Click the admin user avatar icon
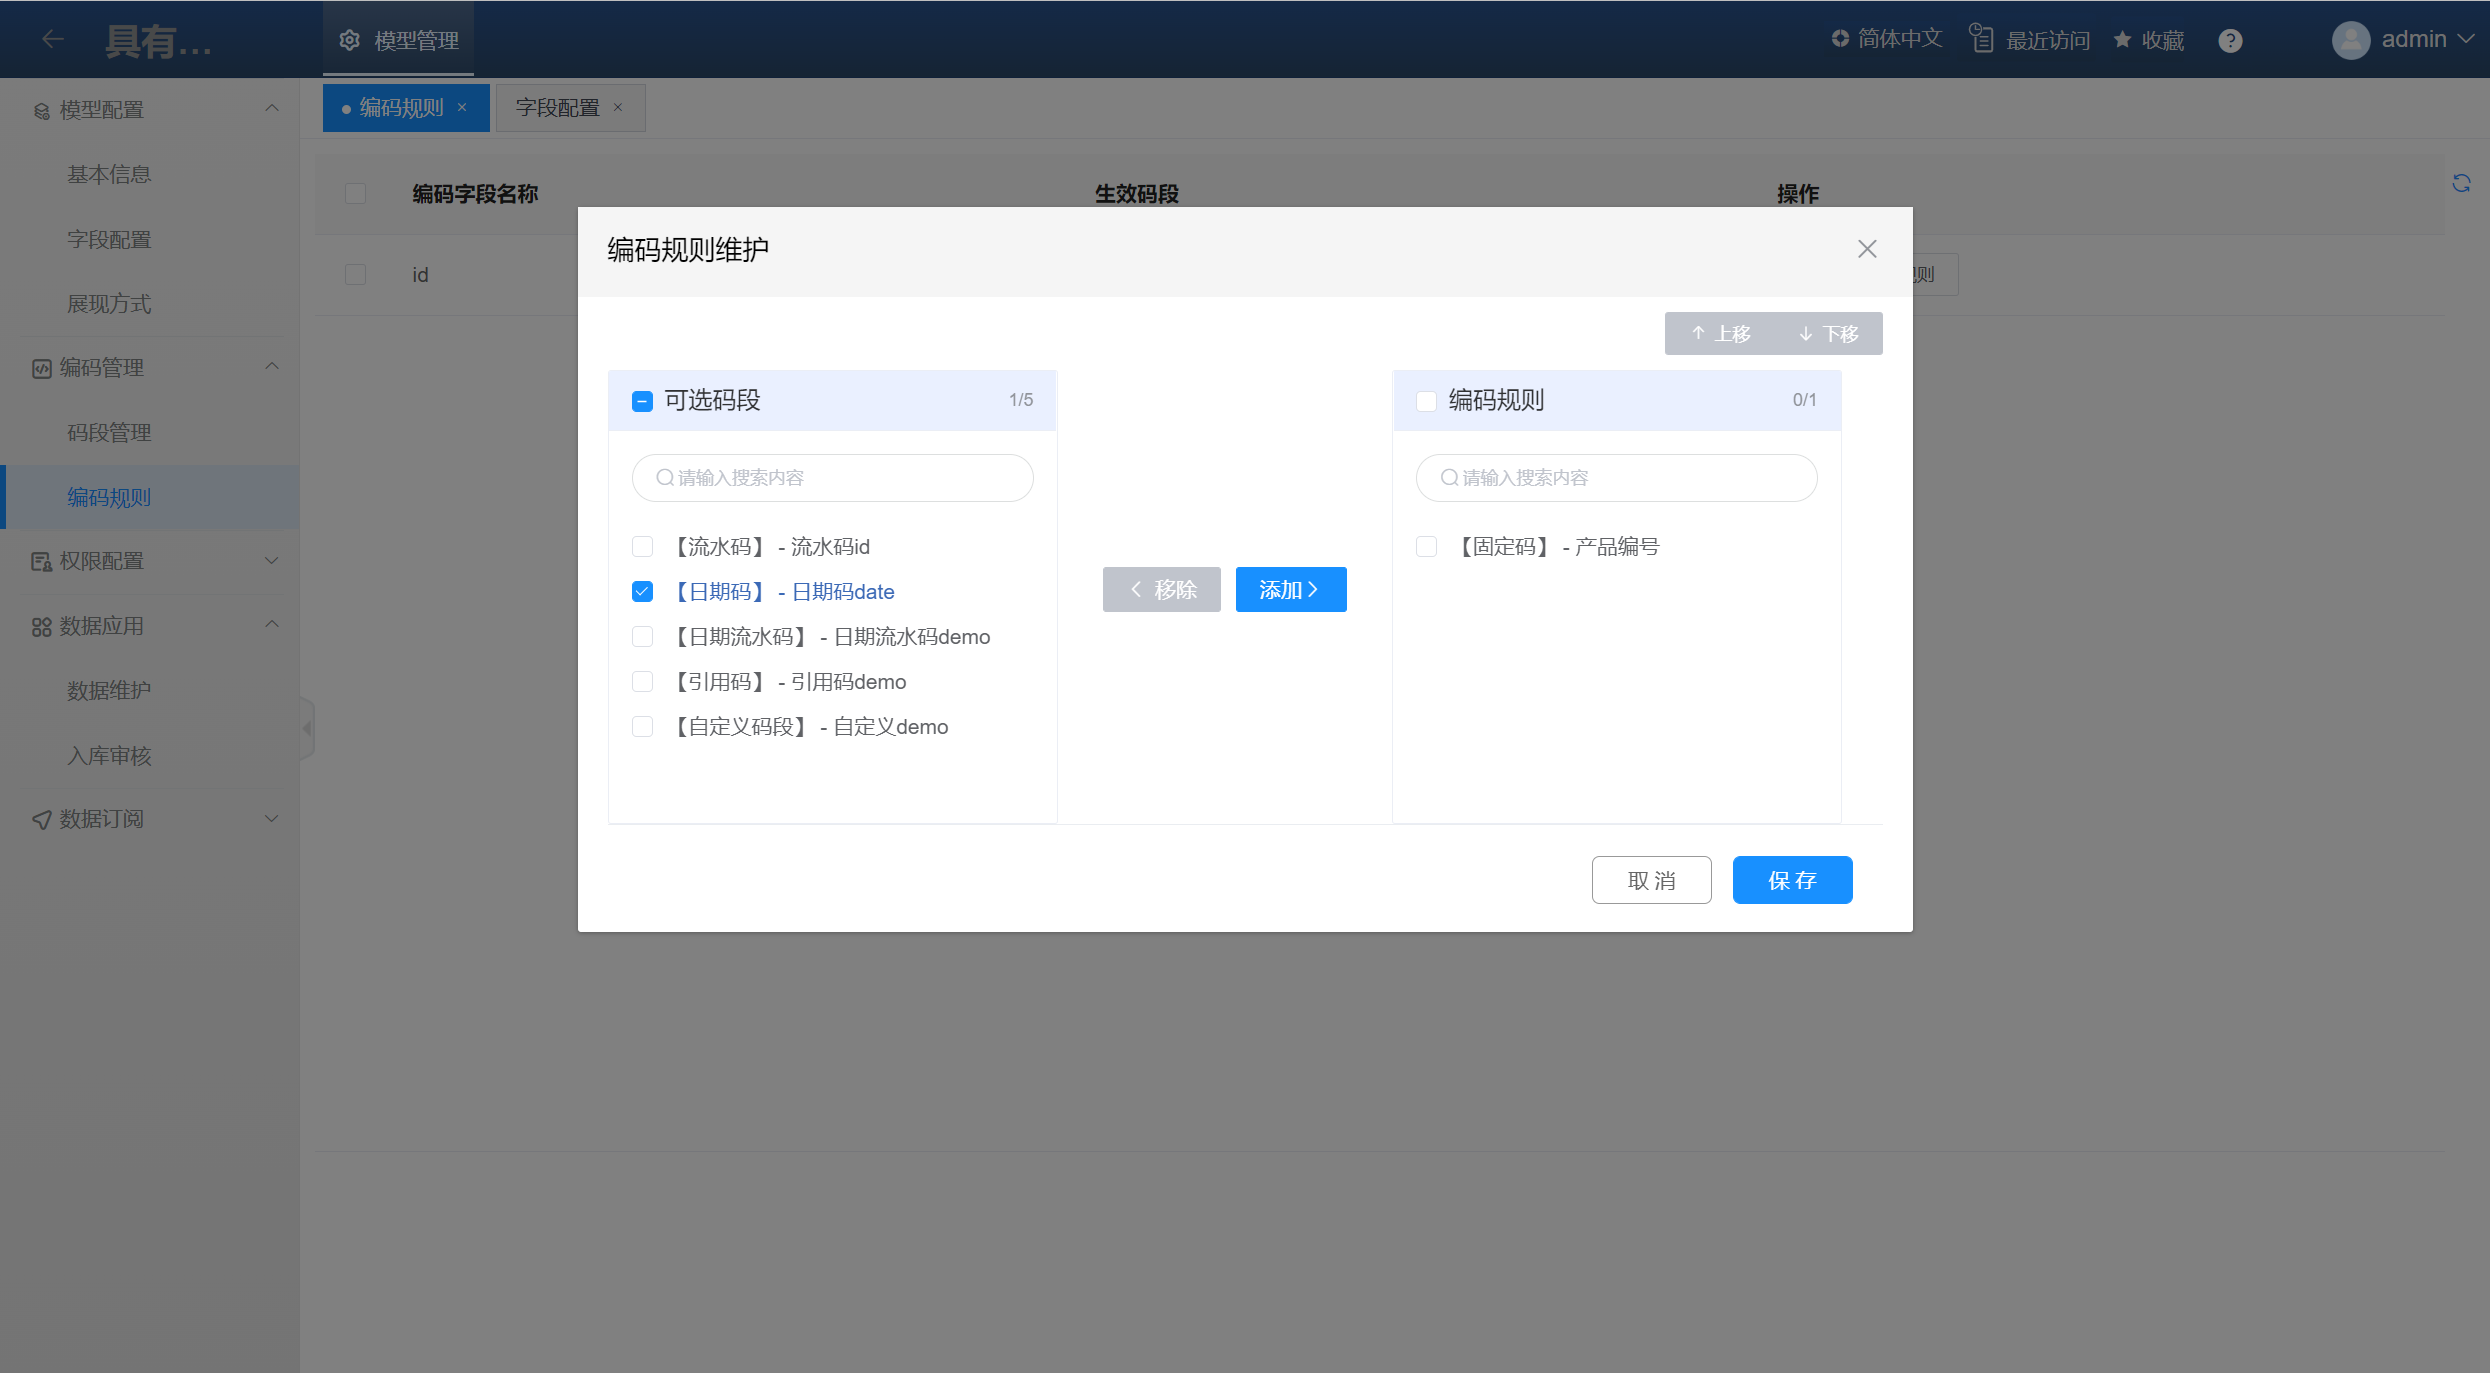 (2350, 40)
